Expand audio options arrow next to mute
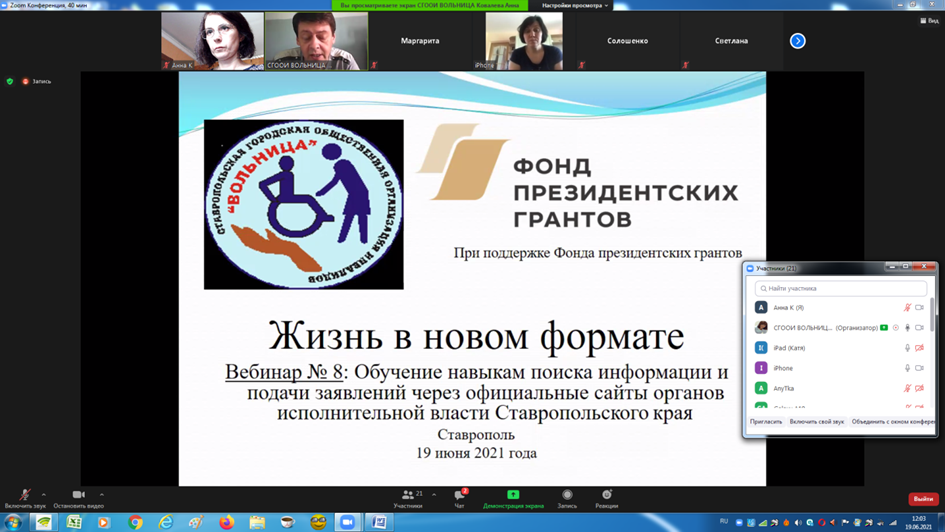The width and height of the screenshot is (945, 532). (x=43, y=495)
